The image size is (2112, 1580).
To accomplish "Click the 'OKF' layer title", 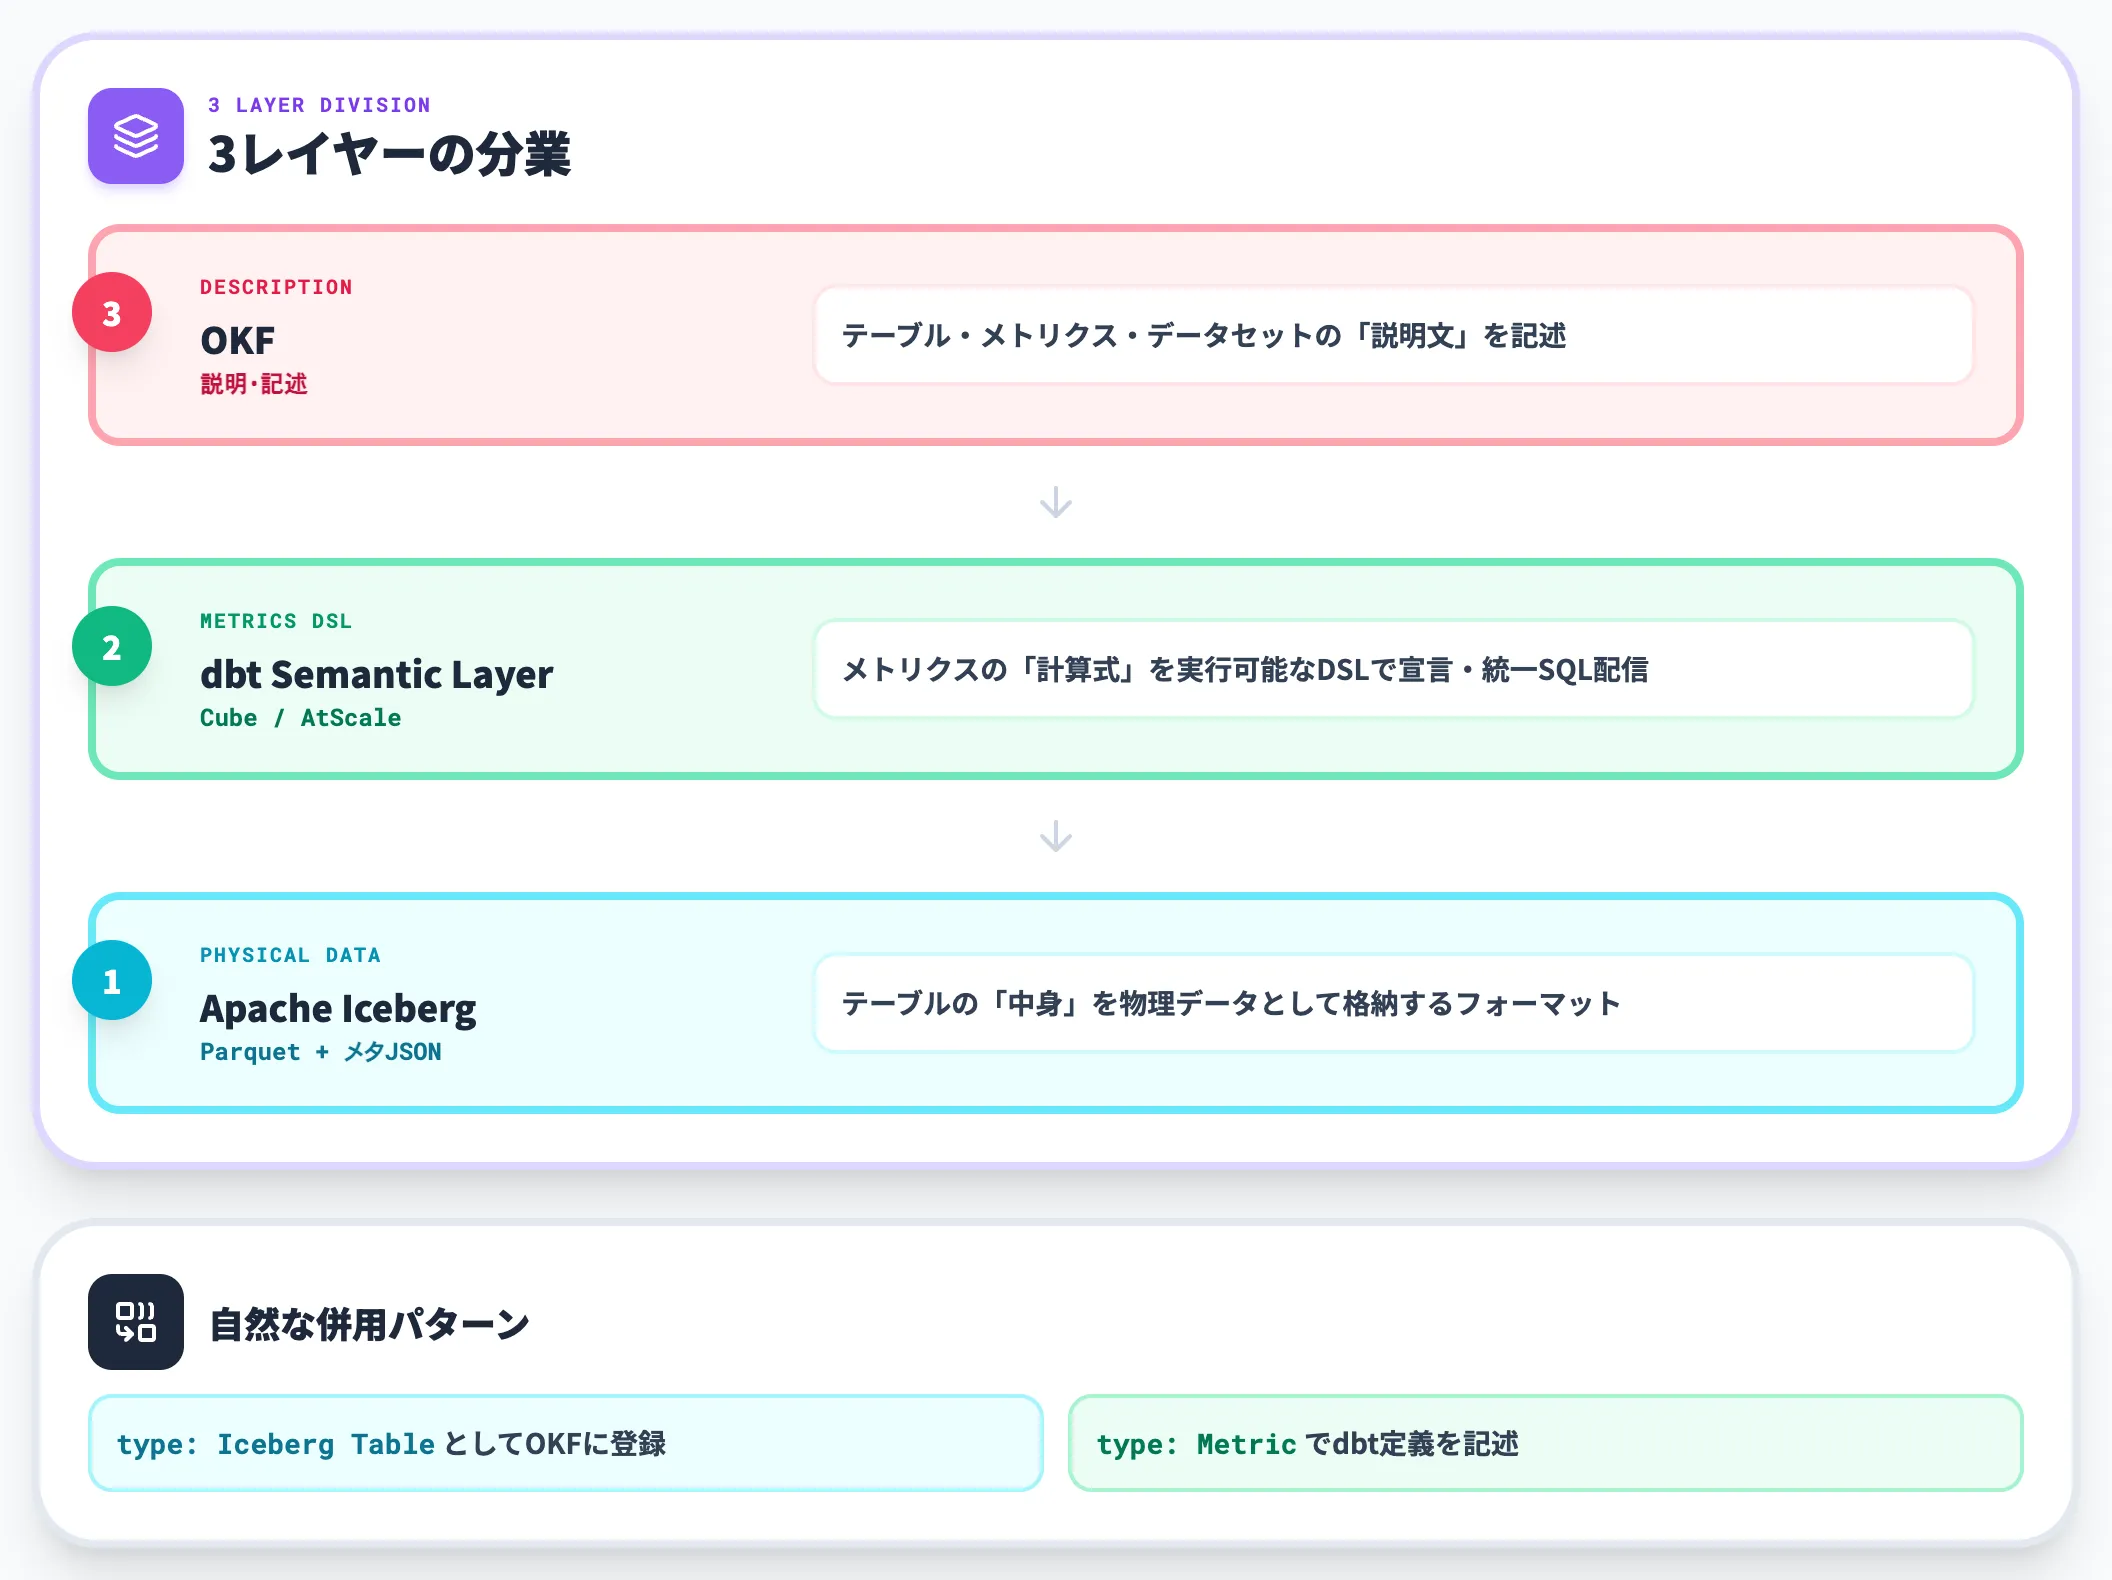I will coord(237,340).
